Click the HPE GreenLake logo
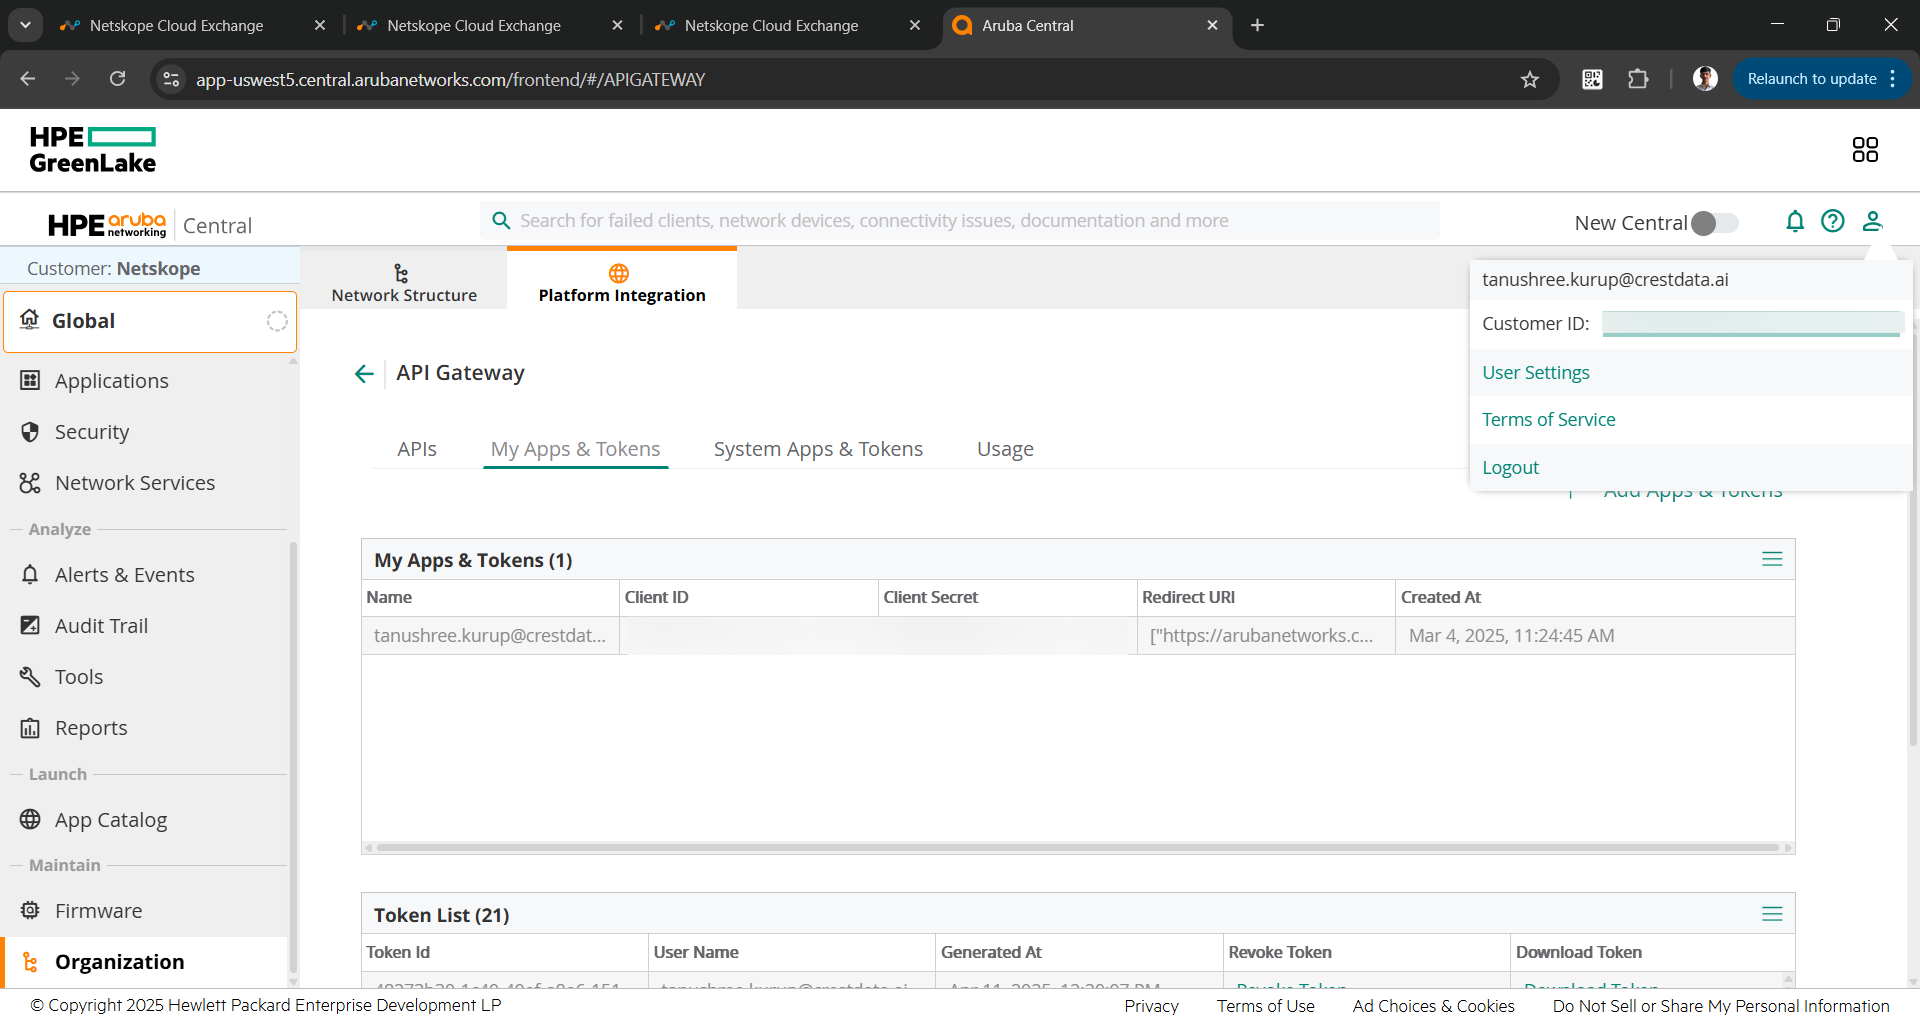This screenshot has height=1020, width=1920. [x=92, y=150]
